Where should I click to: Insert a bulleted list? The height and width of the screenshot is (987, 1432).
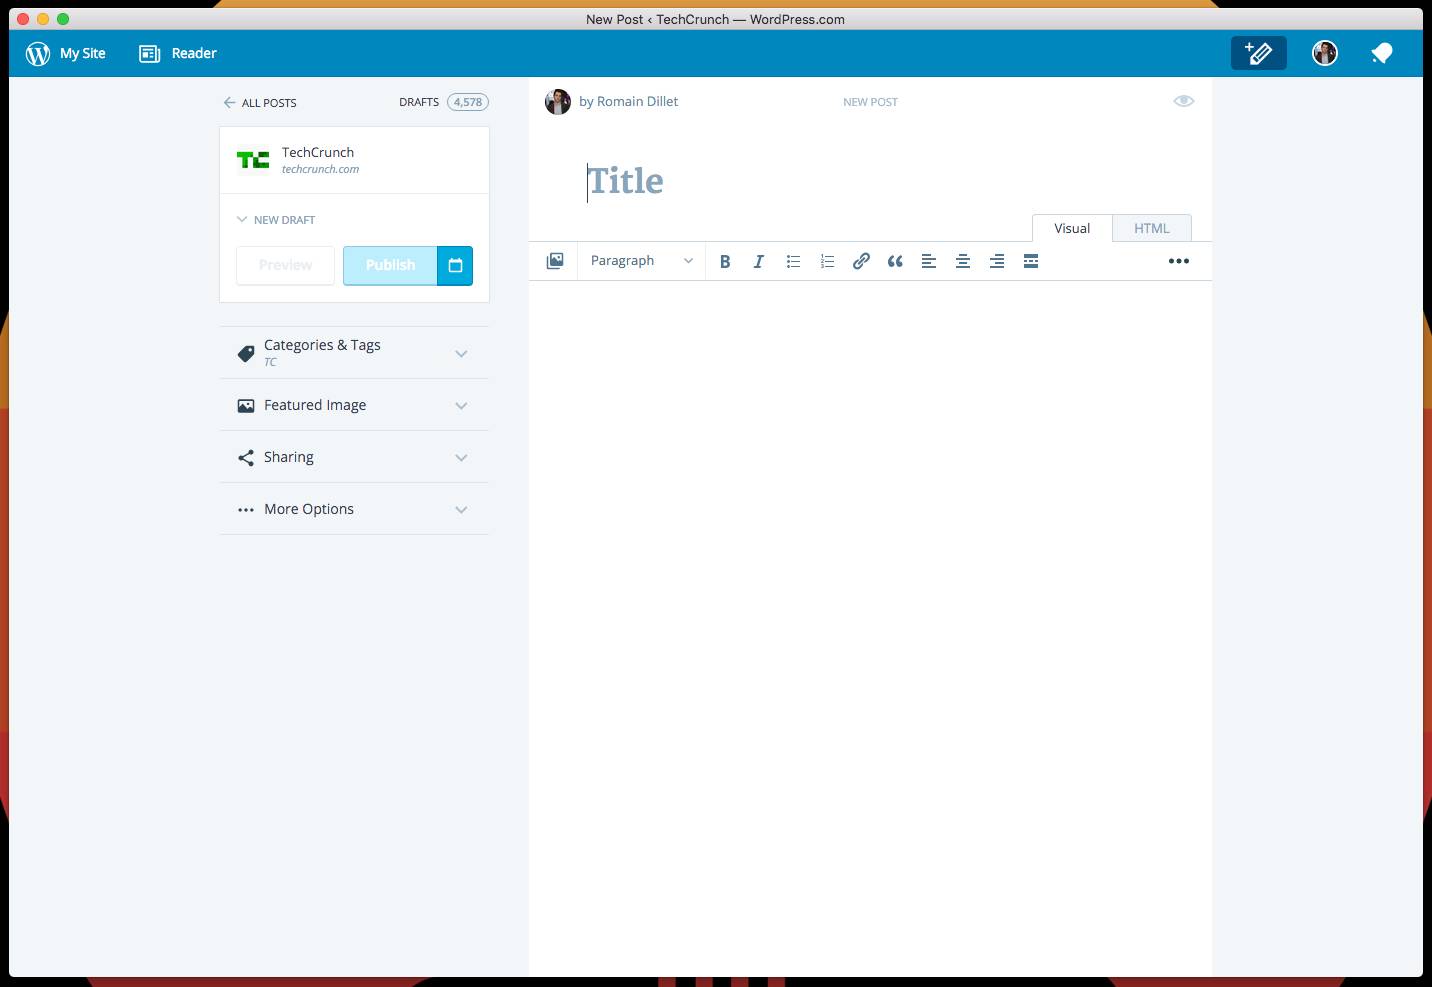[x=793, y=261]
